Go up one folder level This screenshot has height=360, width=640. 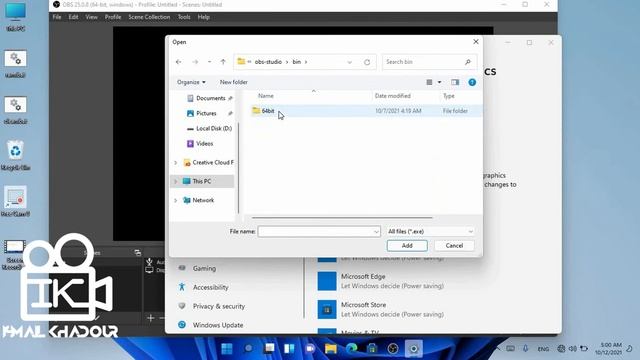click(223, 62)
